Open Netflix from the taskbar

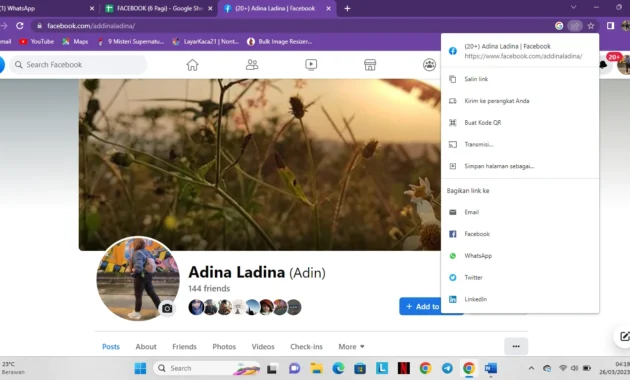403,368
